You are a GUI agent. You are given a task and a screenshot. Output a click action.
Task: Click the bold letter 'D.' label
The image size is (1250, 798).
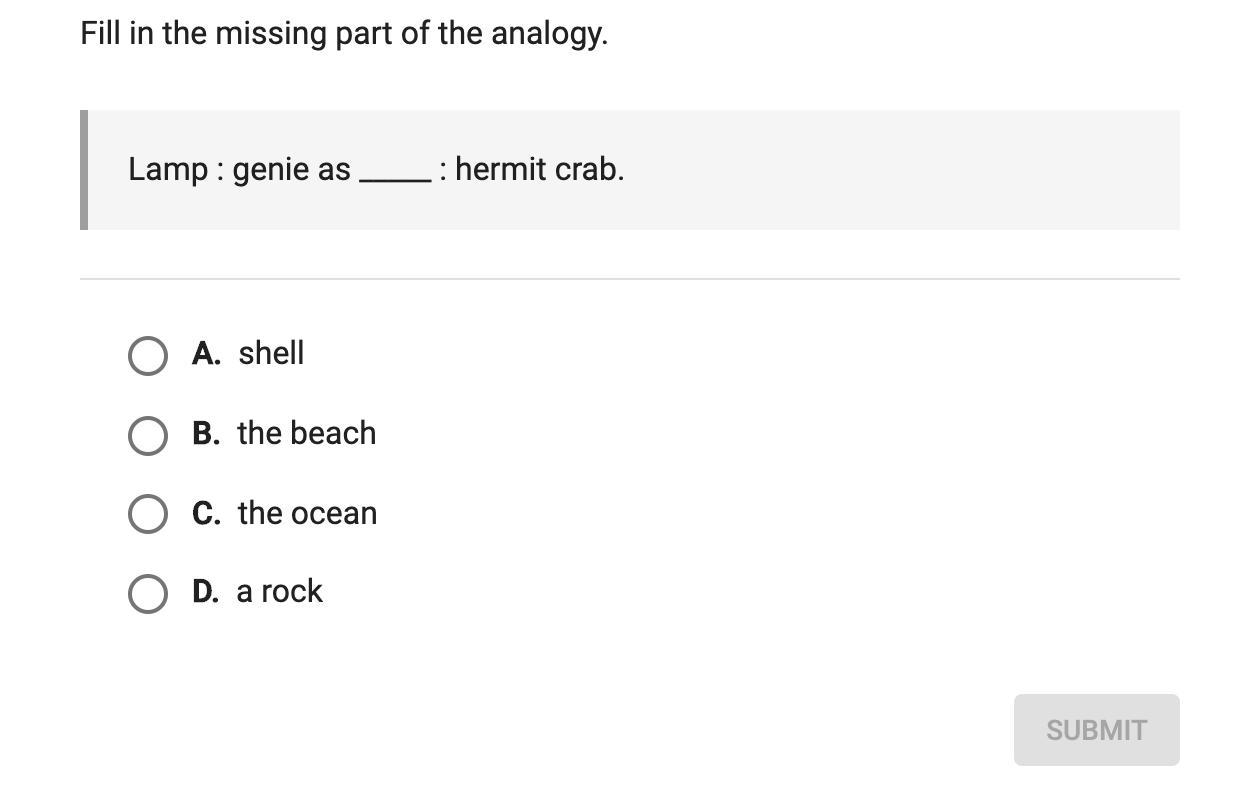[206, 591]
